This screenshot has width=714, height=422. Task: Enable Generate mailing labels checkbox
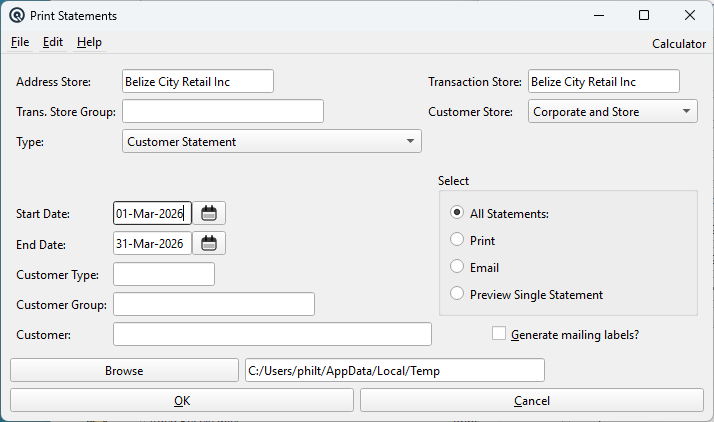click(499, 334)
